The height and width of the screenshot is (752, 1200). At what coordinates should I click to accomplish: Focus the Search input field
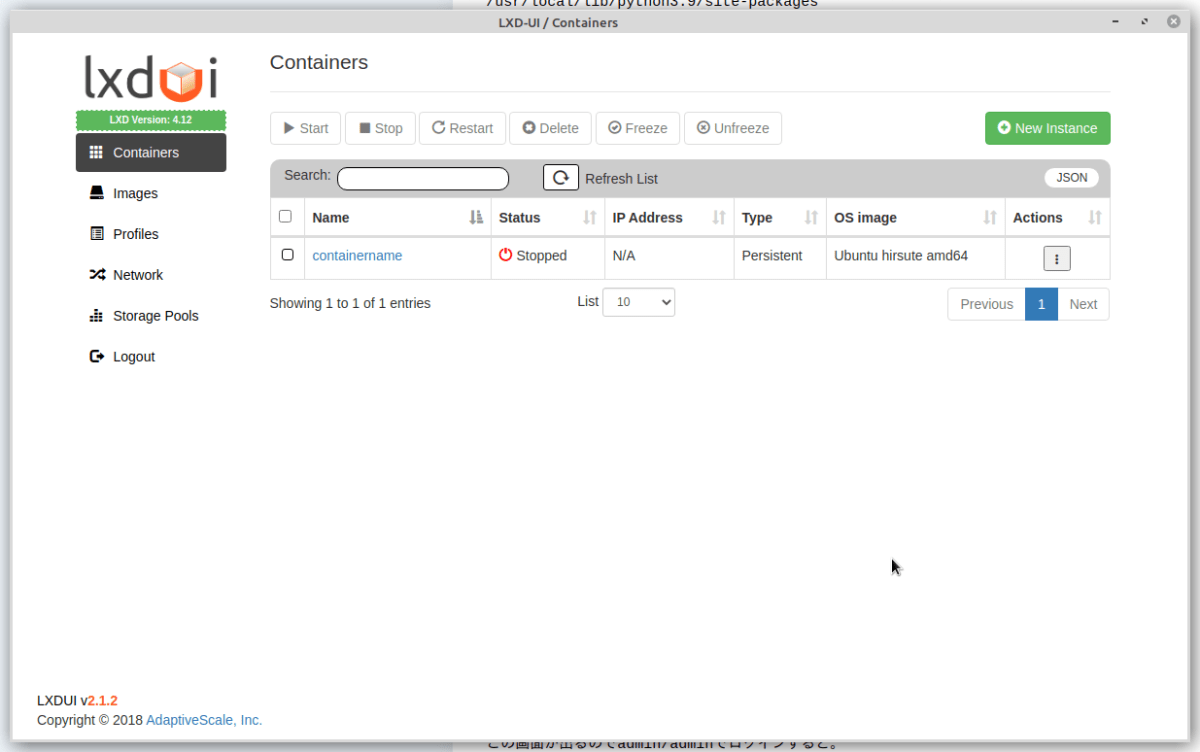[x=423, y=179]
